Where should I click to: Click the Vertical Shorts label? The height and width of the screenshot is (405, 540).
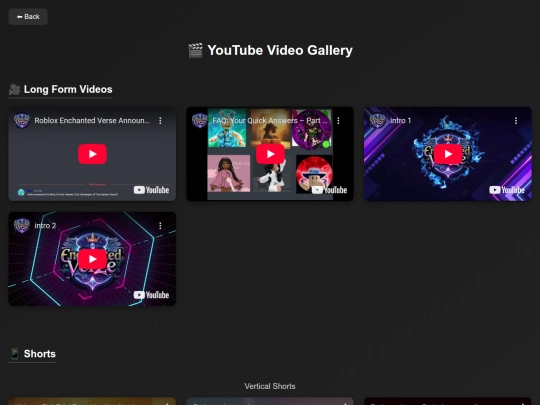pos(270,386)
